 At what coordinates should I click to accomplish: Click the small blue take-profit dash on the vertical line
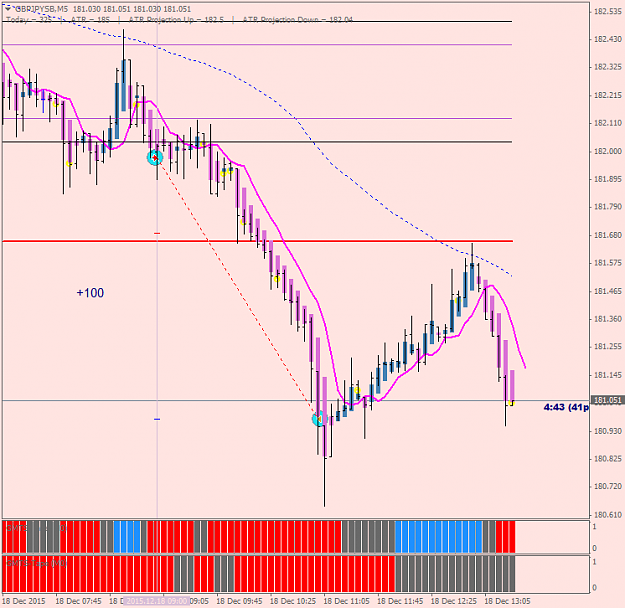157,419
